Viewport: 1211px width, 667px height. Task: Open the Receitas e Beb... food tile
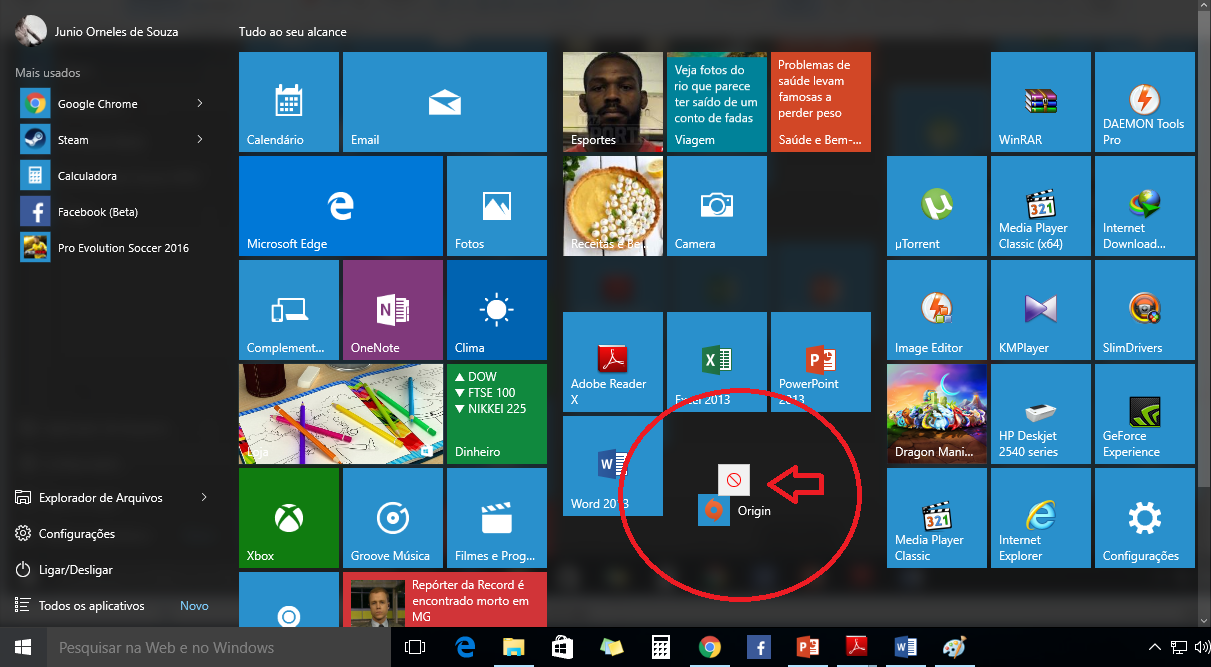(613, 205)
